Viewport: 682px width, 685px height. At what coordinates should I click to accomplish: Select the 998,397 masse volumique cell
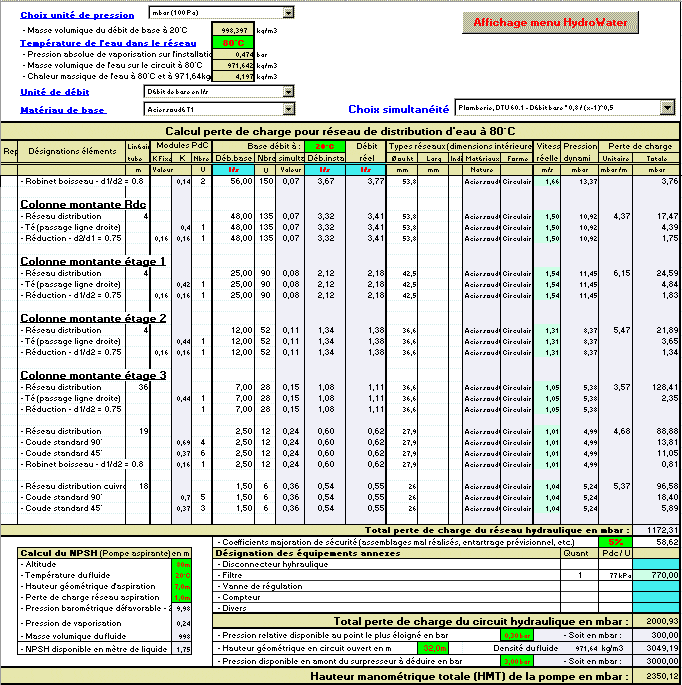pyautogui.click(x=233, y=30)
